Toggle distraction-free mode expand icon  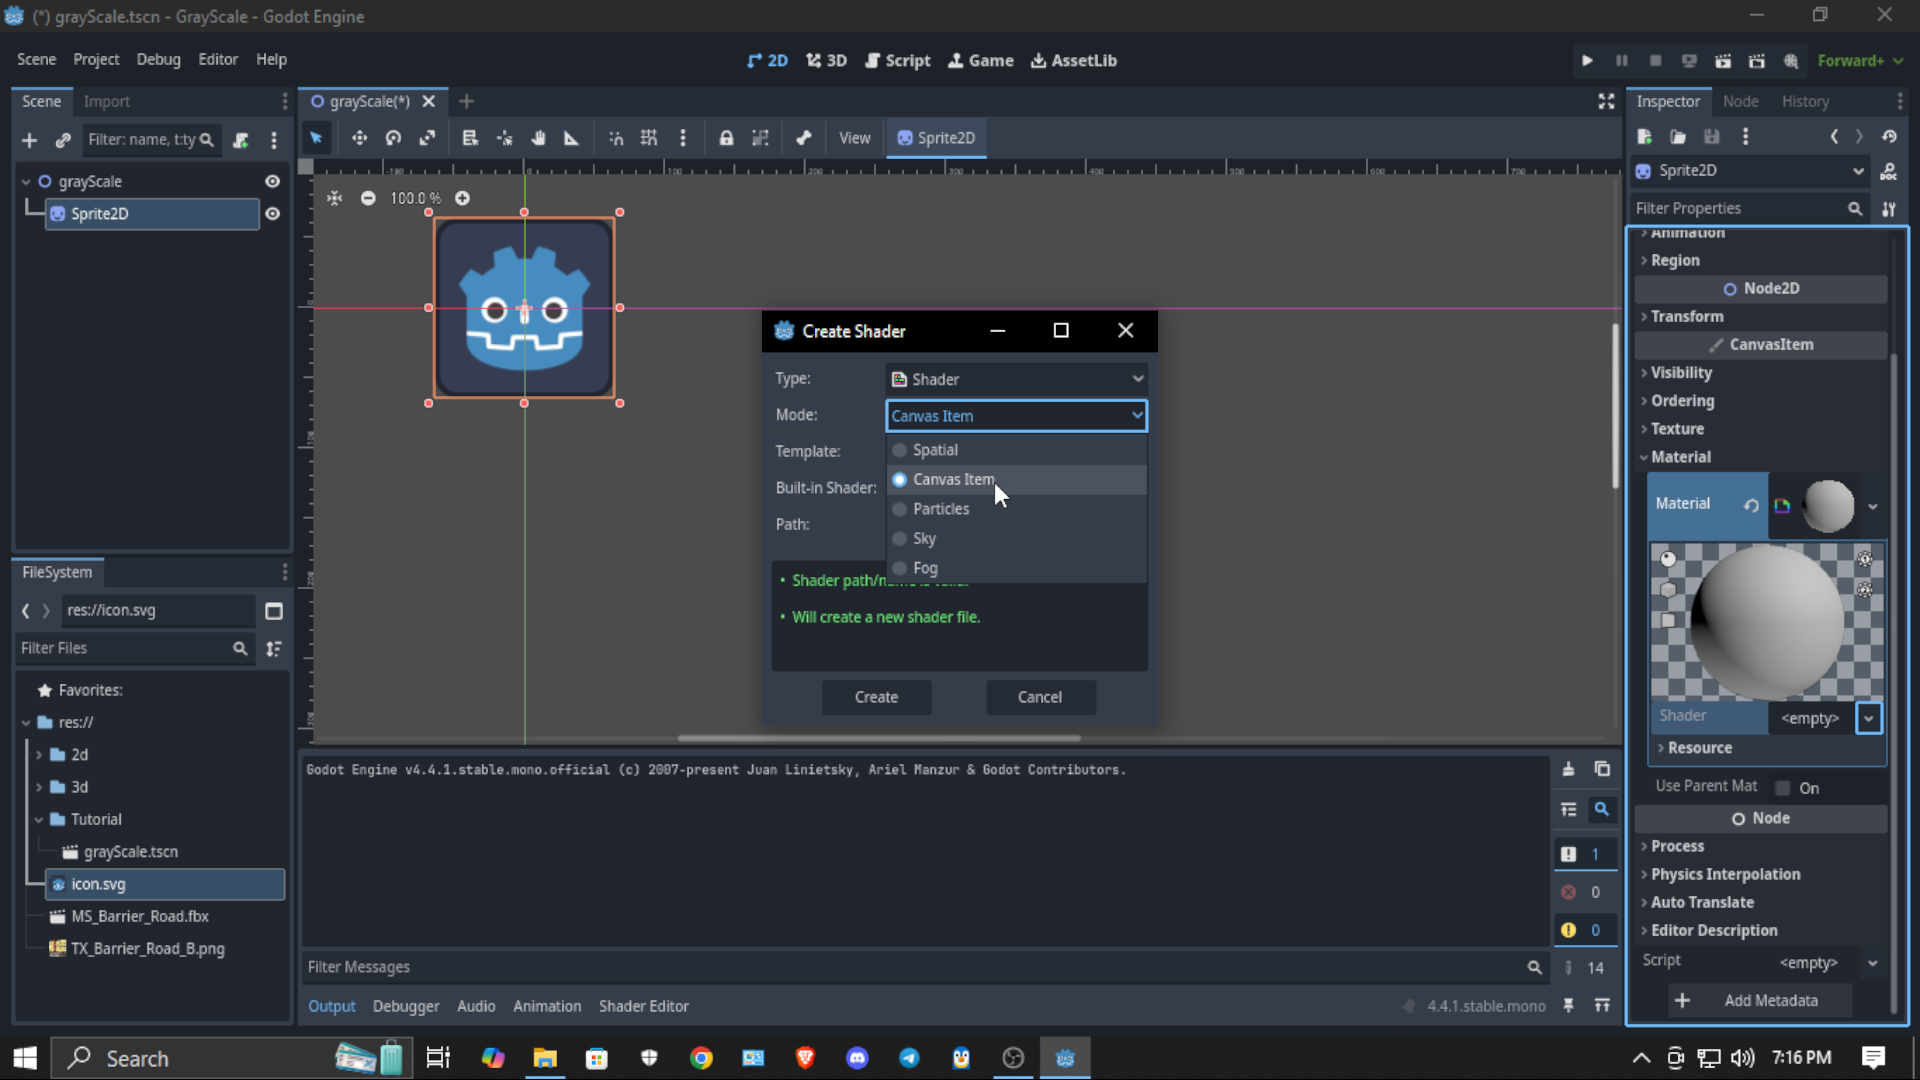[1606, 101]
